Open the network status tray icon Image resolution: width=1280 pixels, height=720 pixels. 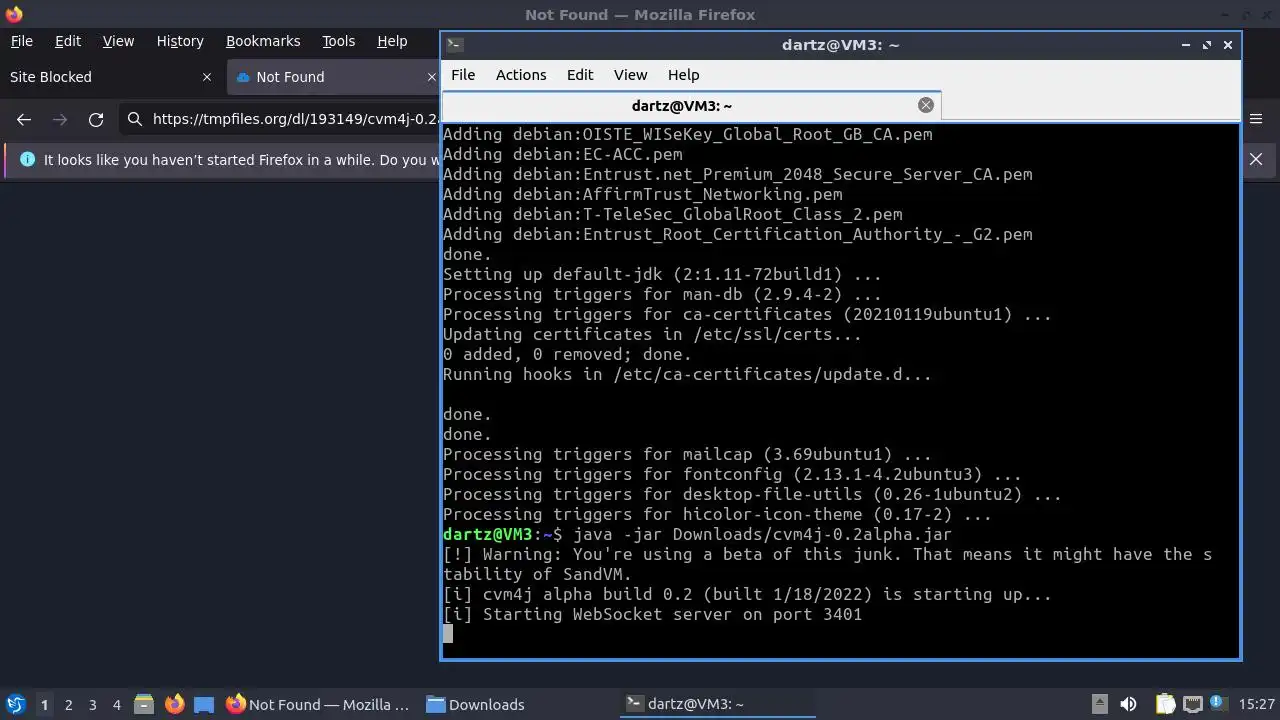1192,704
